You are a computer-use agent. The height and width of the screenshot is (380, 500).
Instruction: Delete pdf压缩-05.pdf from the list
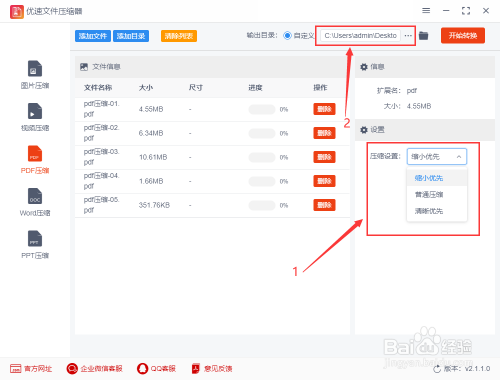(324, 205)
